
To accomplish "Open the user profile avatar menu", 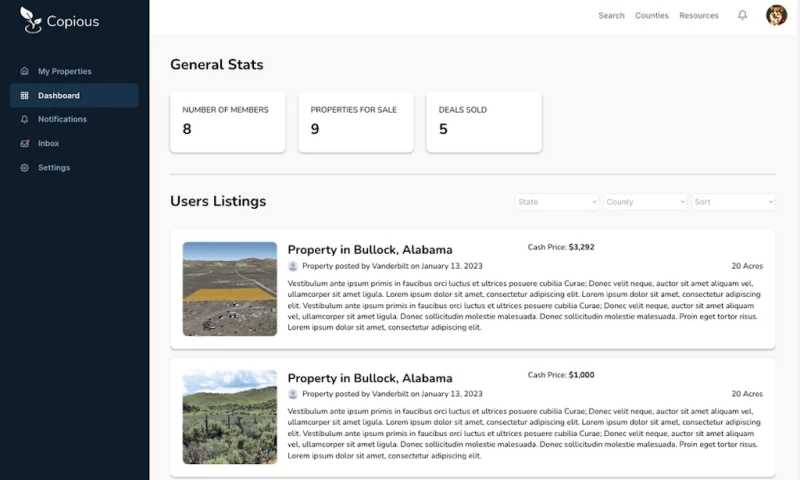I will pos(776,15).
